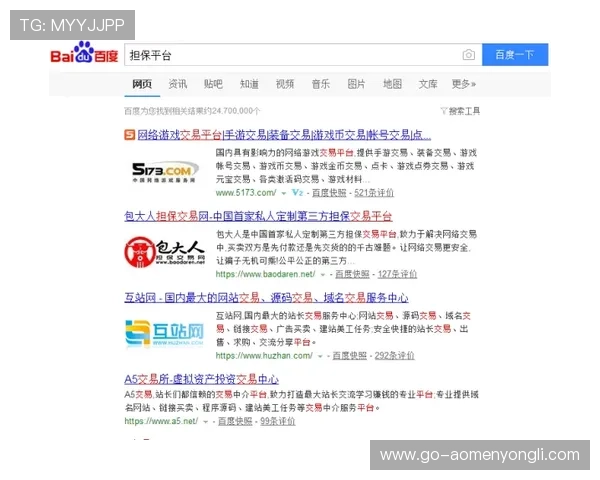This screenshot has height=480, width=600.
Task: Open the 互站网 result title
Action: [266, 298]
